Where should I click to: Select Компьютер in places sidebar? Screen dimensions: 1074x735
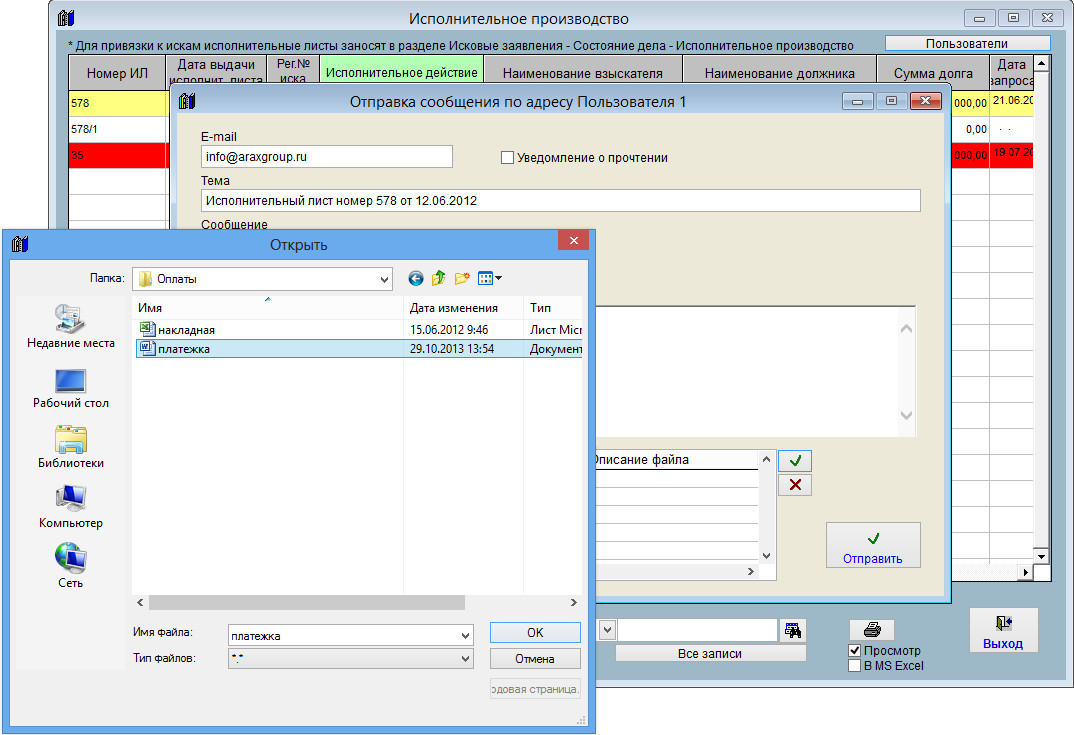pyautogui.click(x=70, y=507)
